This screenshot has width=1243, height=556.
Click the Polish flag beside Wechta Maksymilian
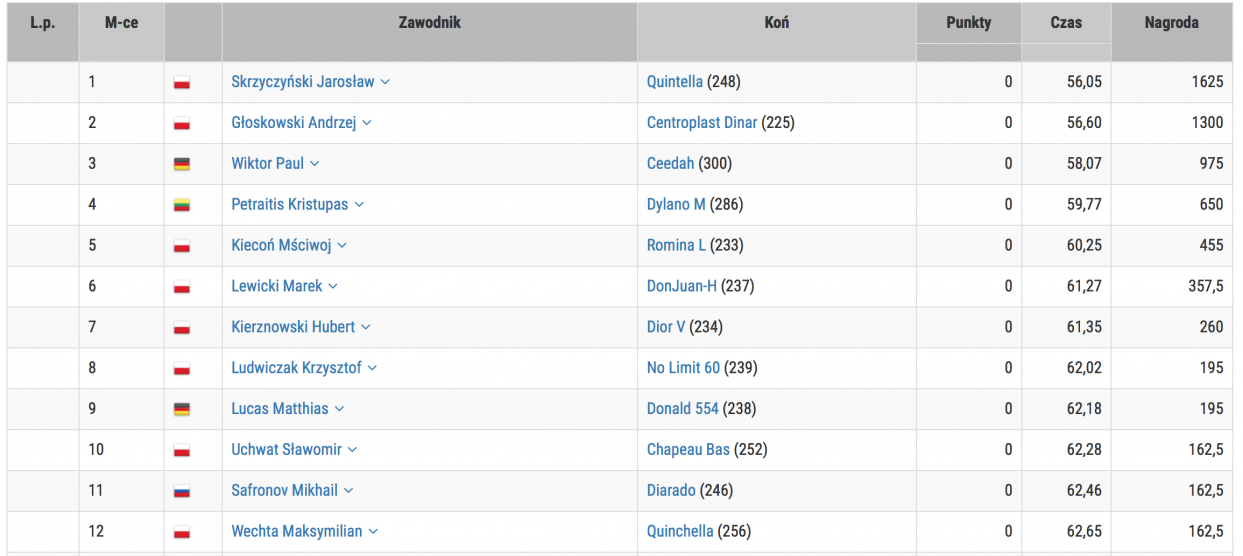point(182,532)
